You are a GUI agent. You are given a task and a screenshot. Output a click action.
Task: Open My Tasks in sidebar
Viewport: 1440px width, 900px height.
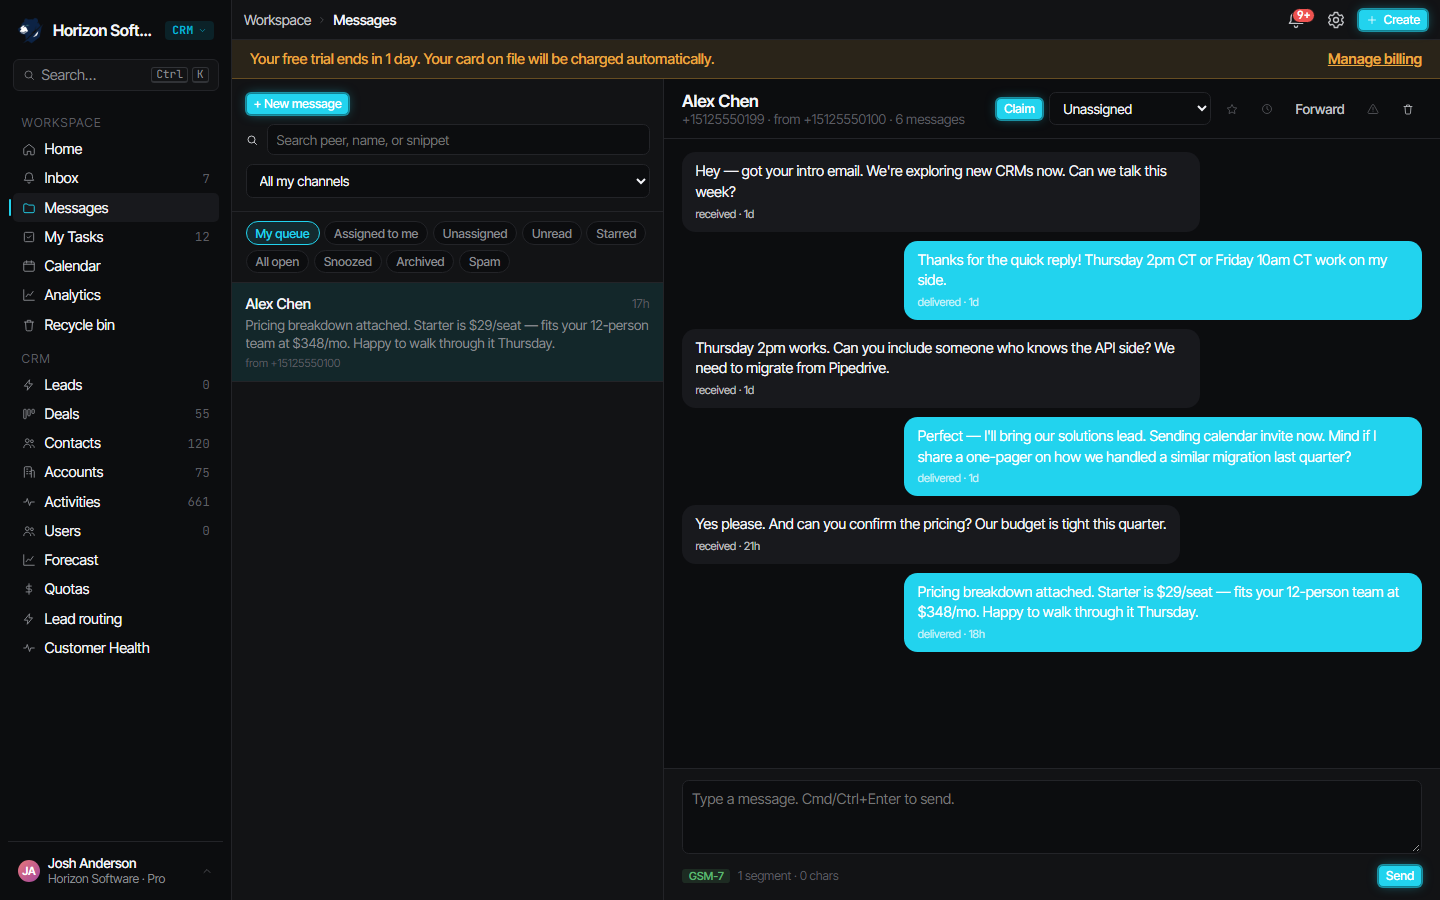pos(115,237)
